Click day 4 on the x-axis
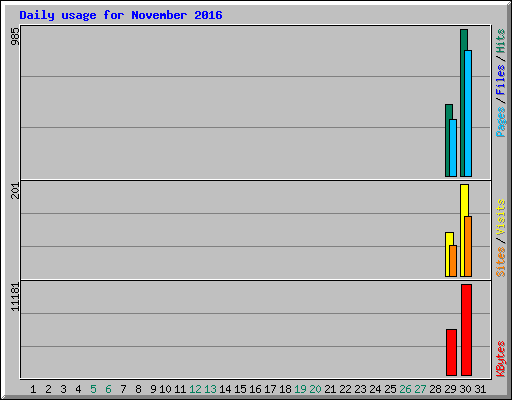512x400 pixels. click(78, 389)
